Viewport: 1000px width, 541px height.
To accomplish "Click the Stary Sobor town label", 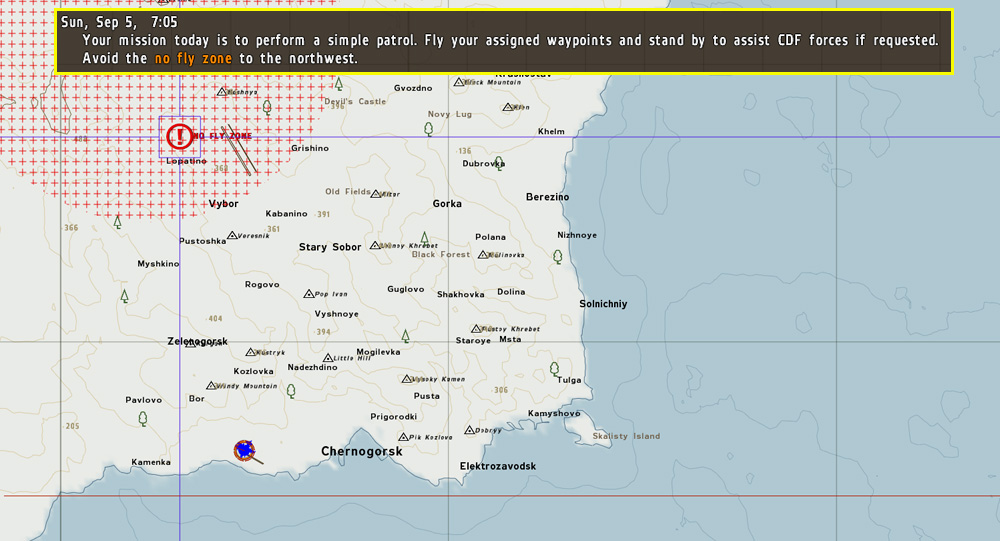I will [330, 247].
